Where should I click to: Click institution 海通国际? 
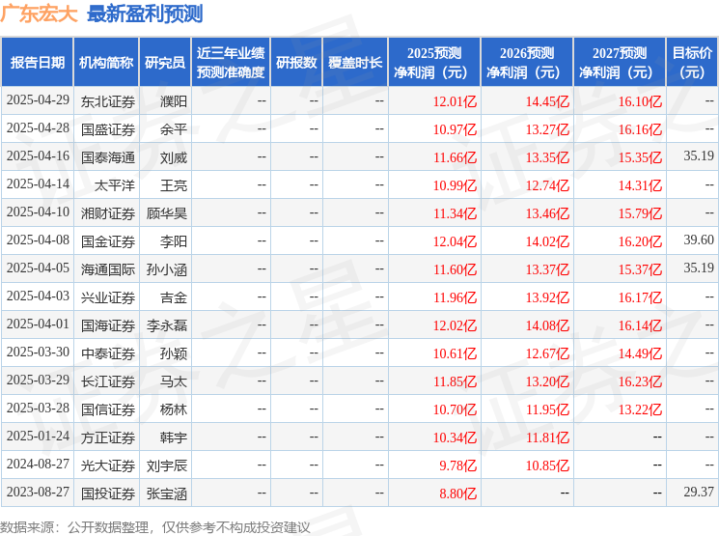coord(108,269)
